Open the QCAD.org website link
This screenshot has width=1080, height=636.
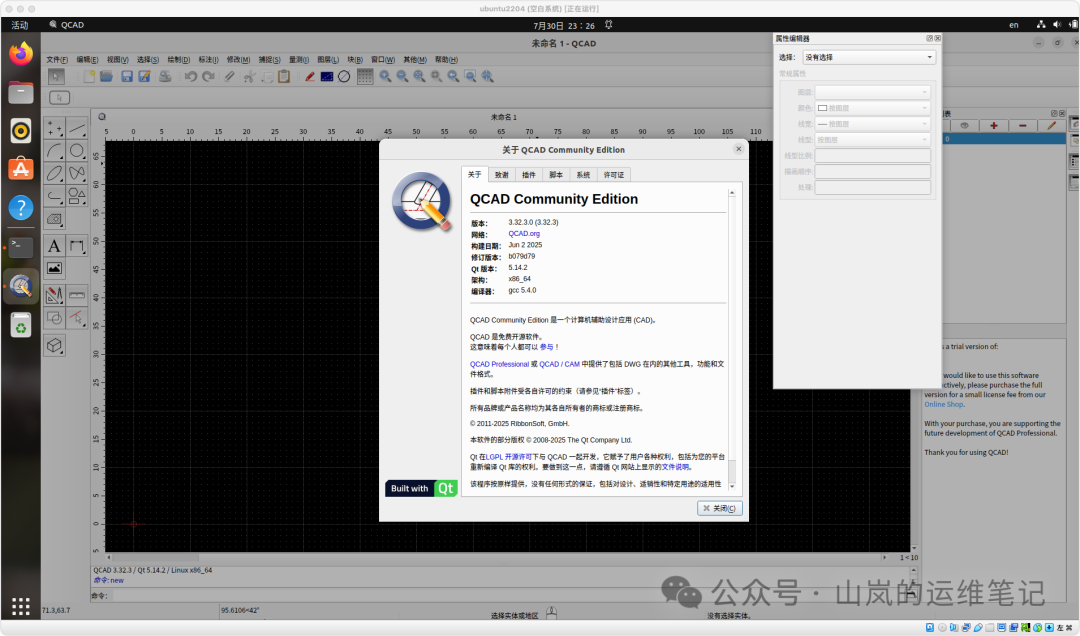click(527, 232)
